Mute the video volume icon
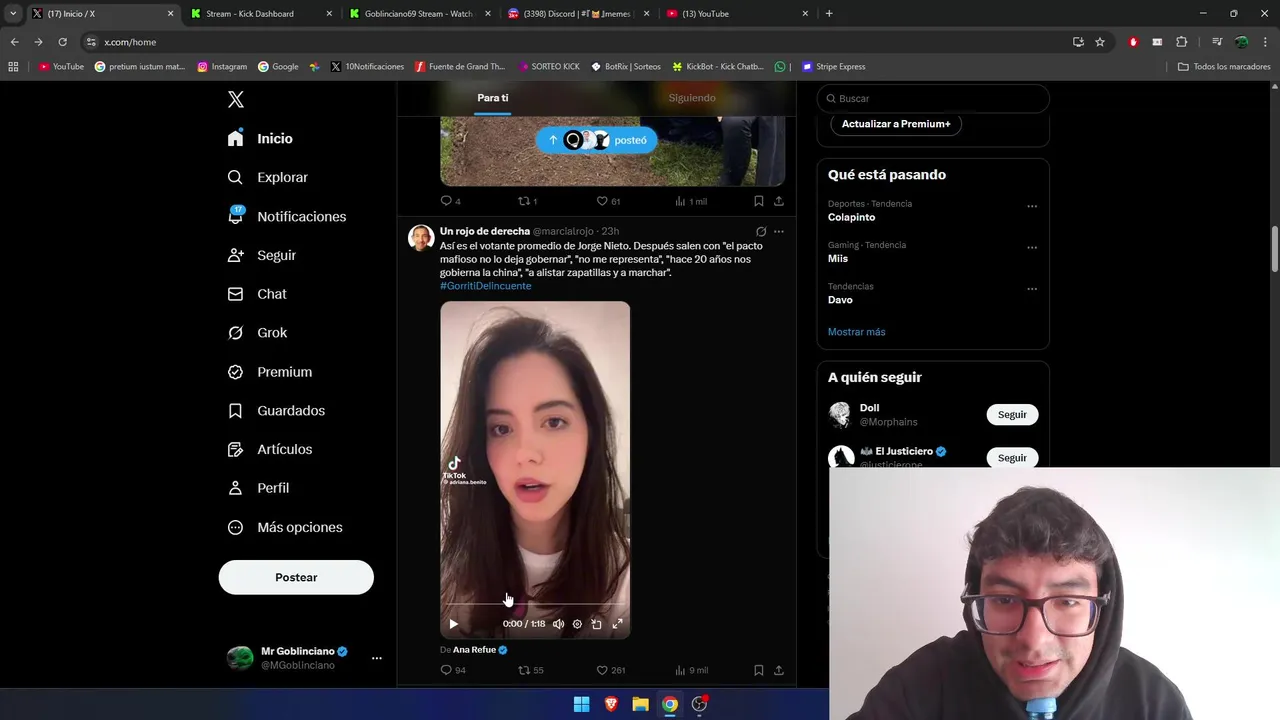The image size is (1280, 720). [558, 624]
